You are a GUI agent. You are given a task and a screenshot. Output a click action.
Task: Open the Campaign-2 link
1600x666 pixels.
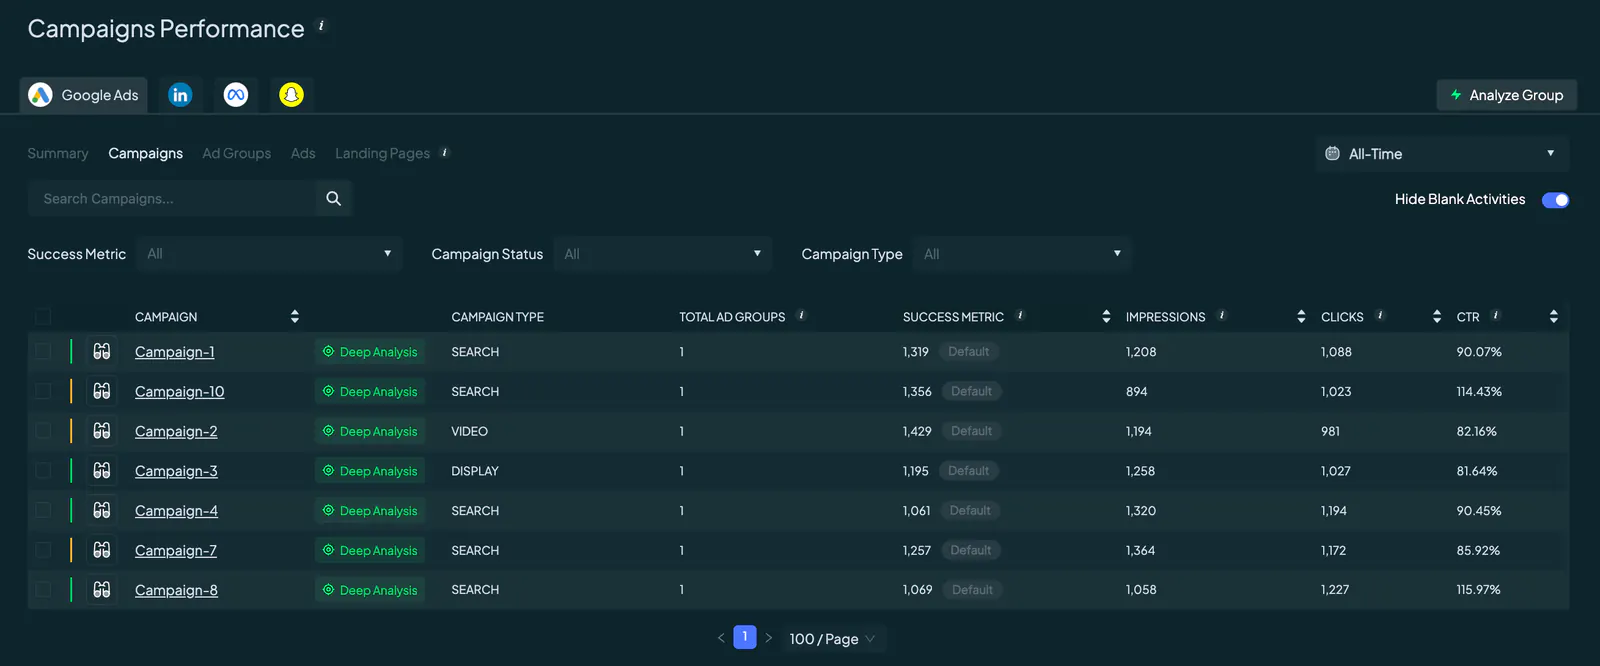coord(176,432)
